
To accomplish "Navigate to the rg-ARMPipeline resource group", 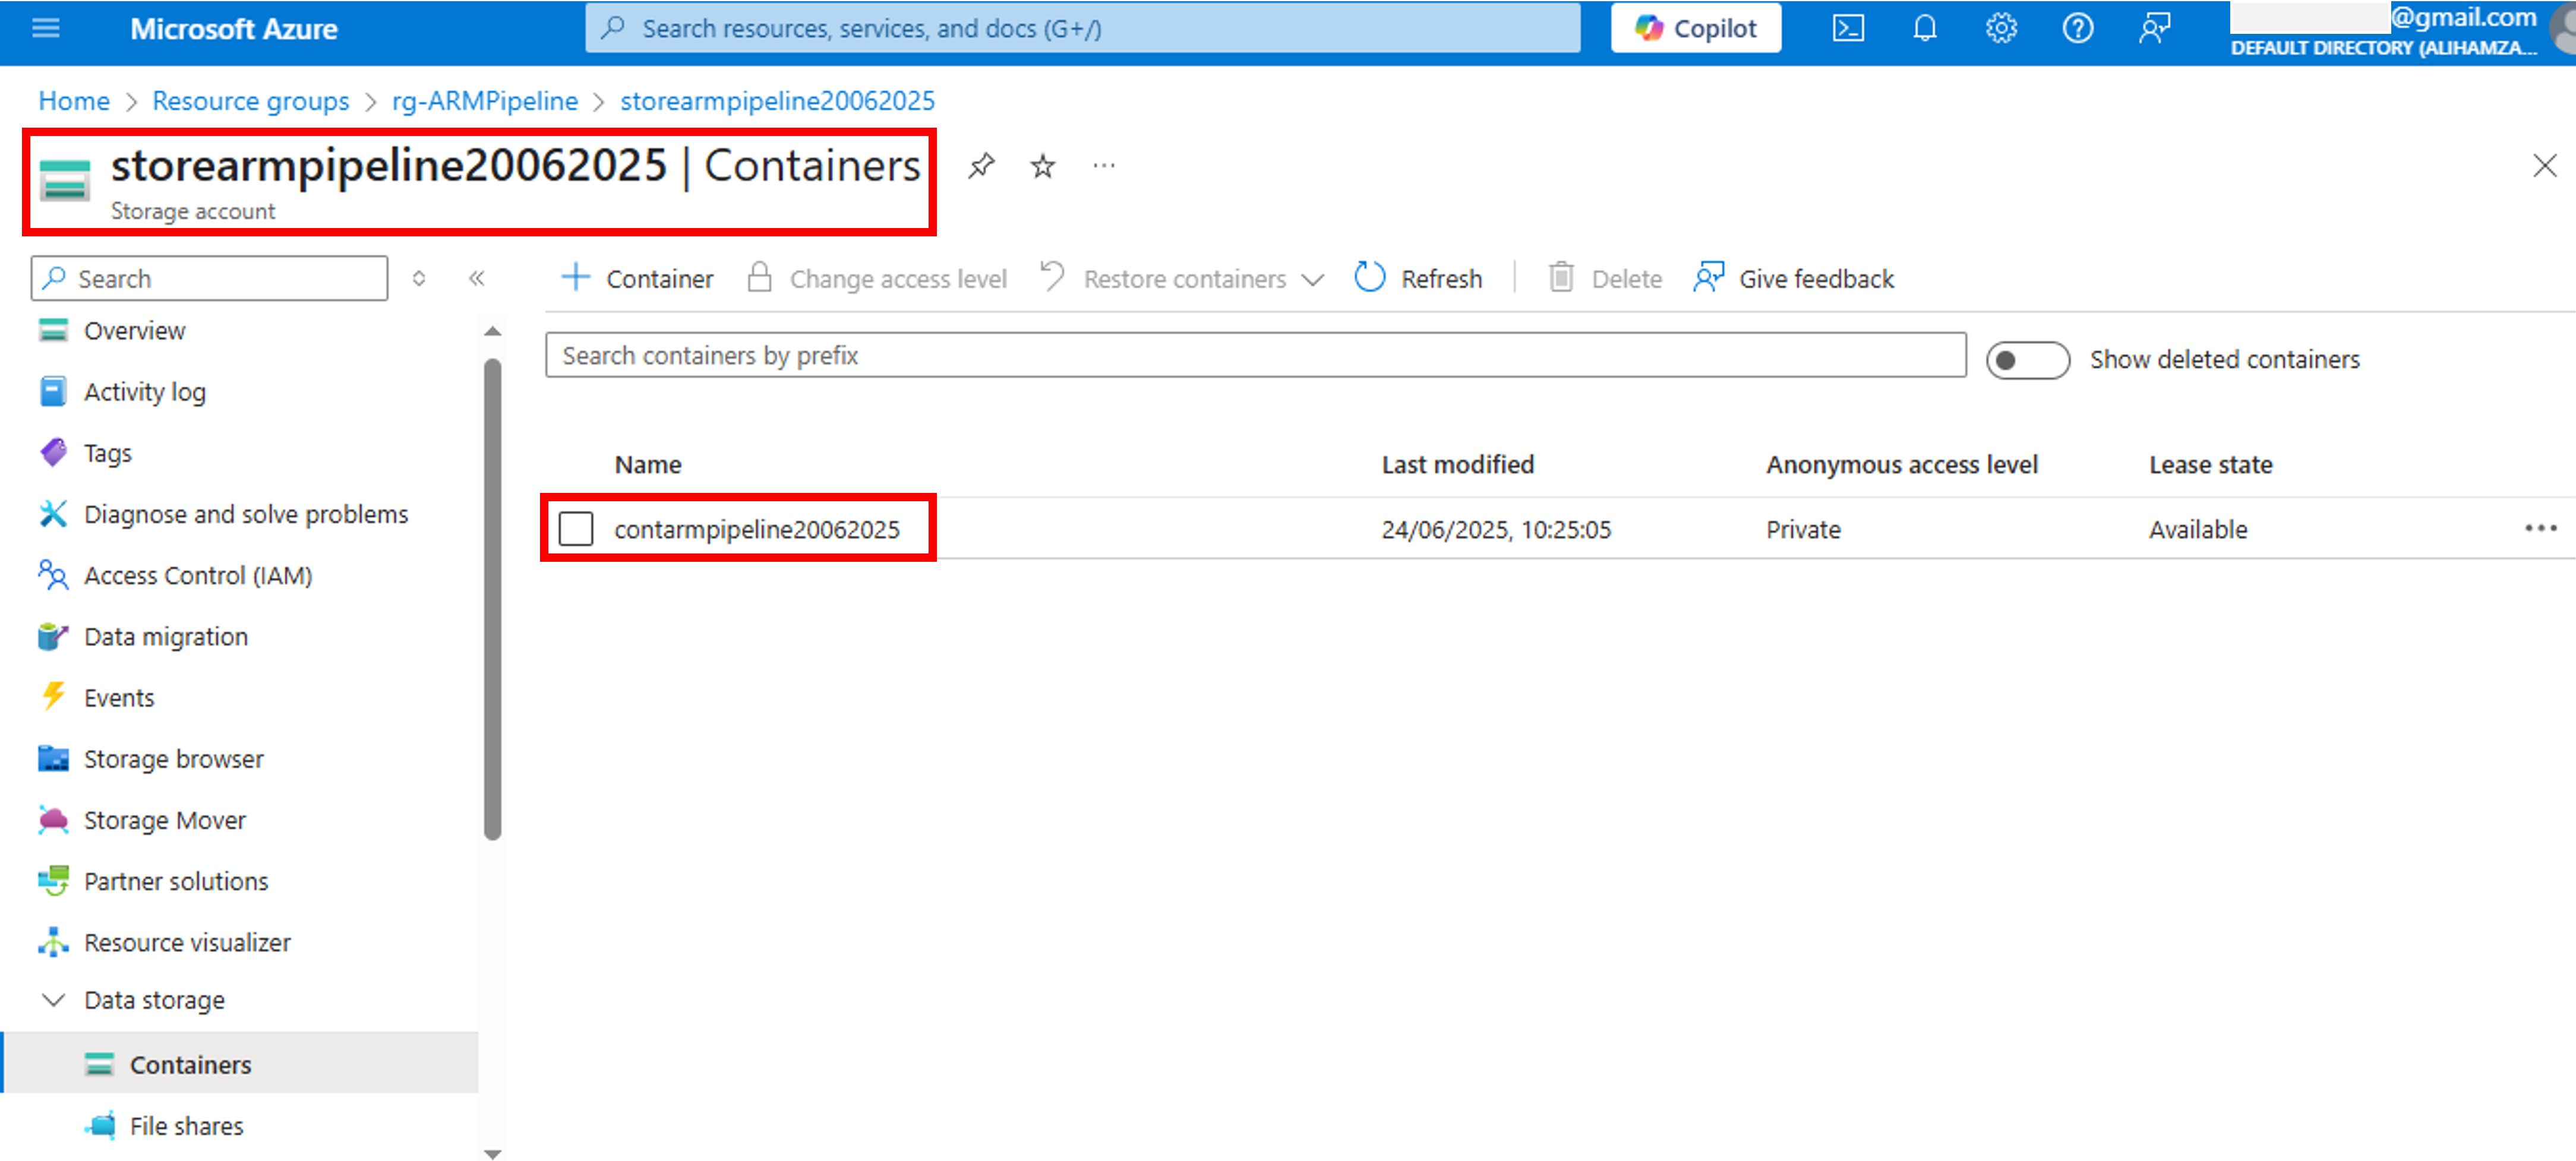I will 484,100.
